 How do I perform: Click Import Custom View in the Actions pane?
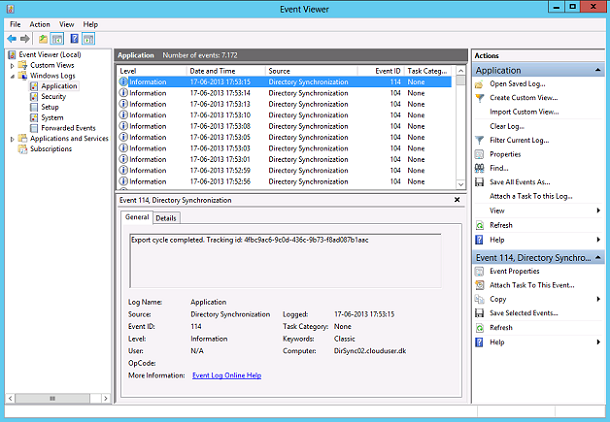524,112
